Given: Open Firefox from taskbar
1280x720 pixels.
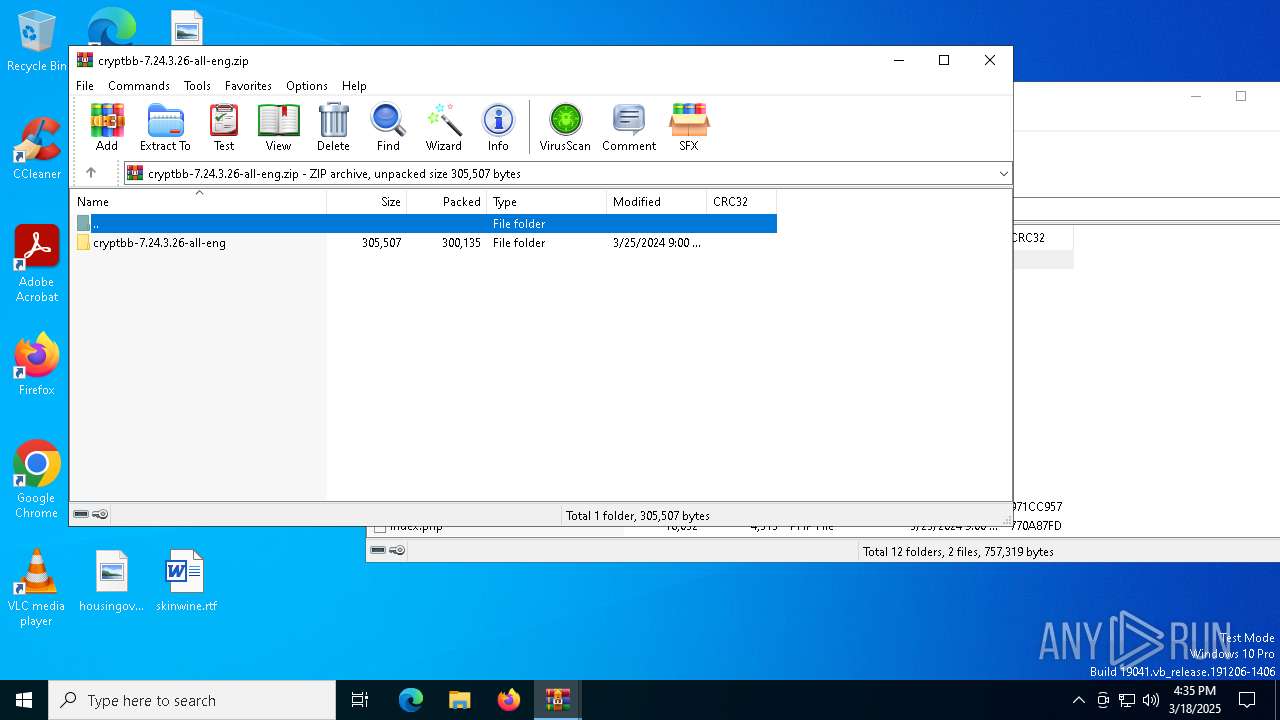Looking at the screenshot, I should (x=508, y=700).
